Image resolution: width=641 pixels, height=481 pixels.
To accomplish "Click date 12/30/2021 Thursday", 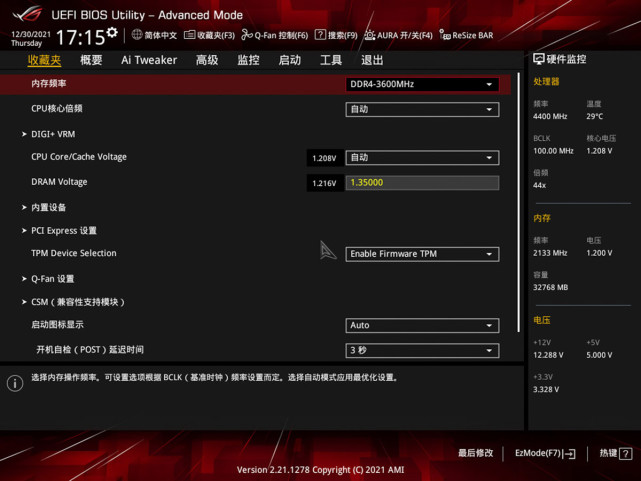I will pyautogui.click(x=31, y=39).
